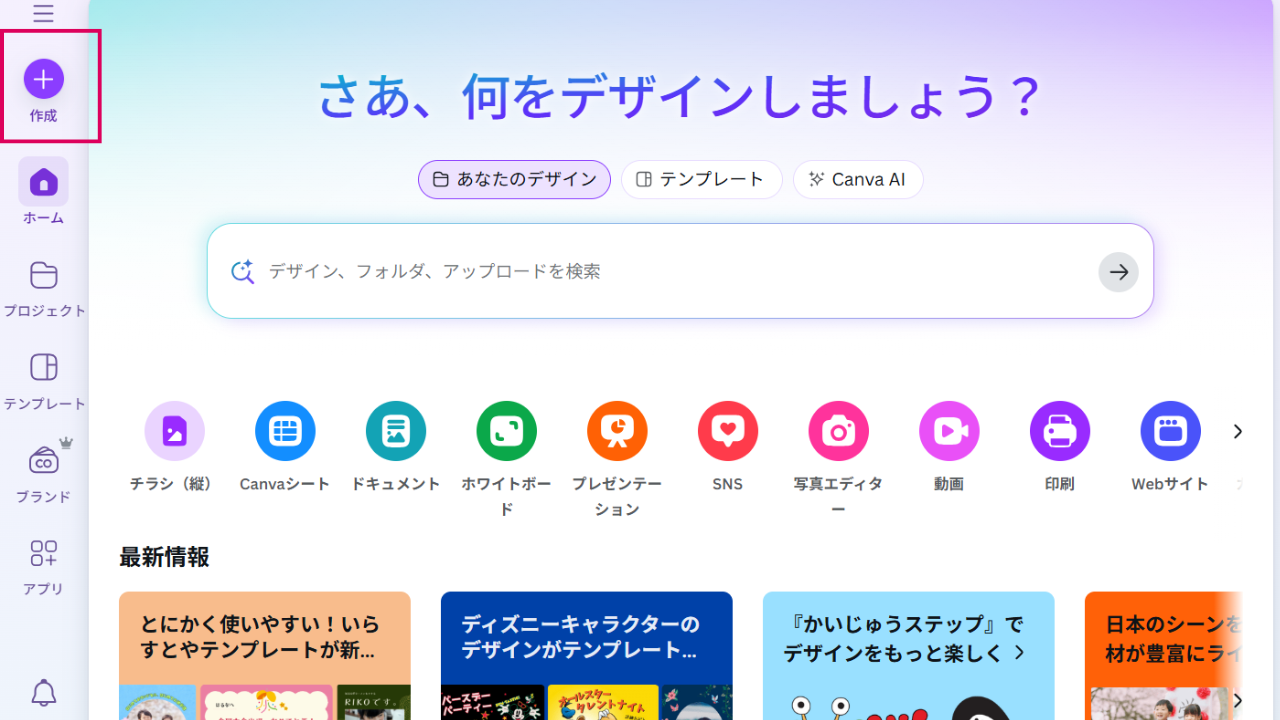1280x720 pixels.
Task: Toggle the hamburger menu to collapse the sidebar
Action: point(43,14)
